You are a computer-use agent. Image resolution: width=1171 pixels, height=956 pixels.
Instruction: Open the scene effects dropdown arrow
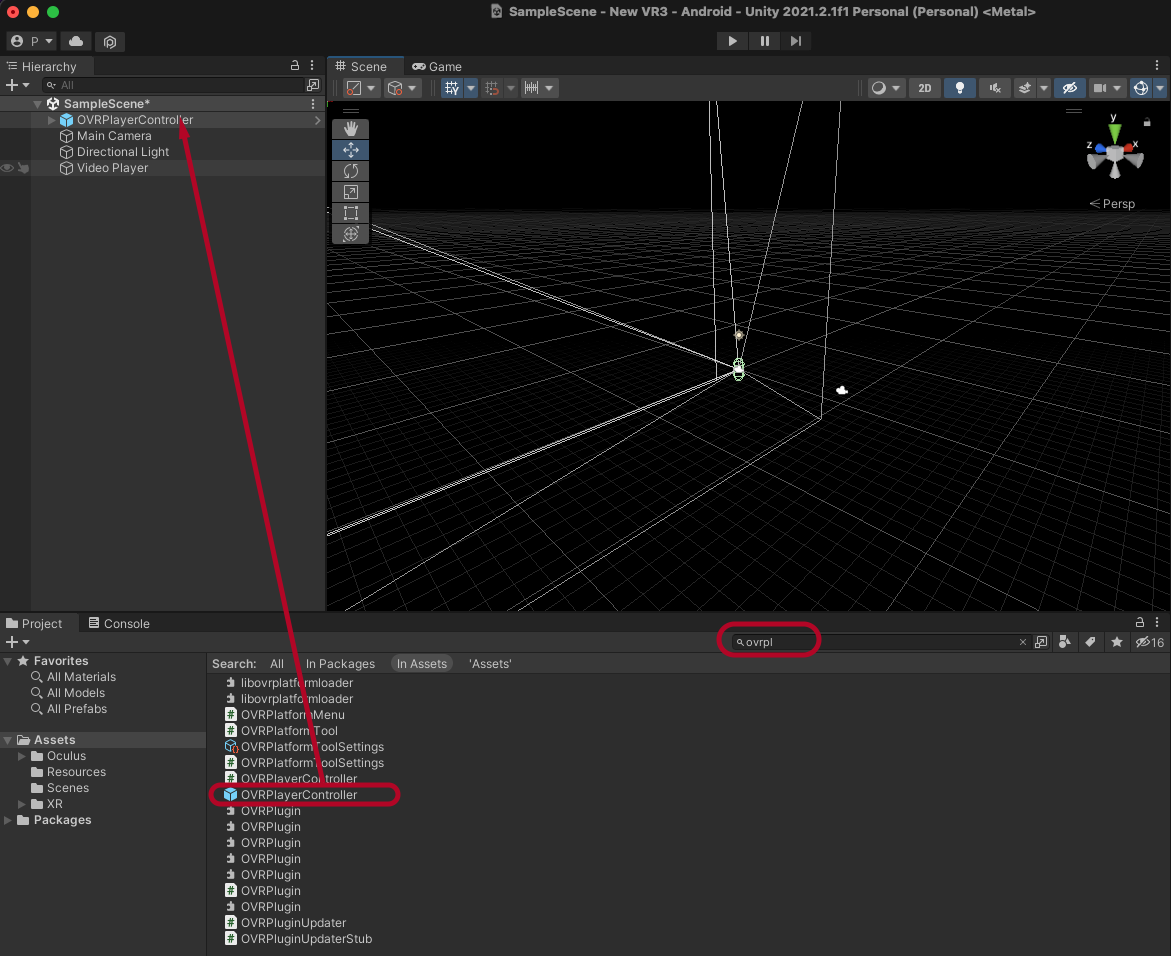coord(1044,88)
